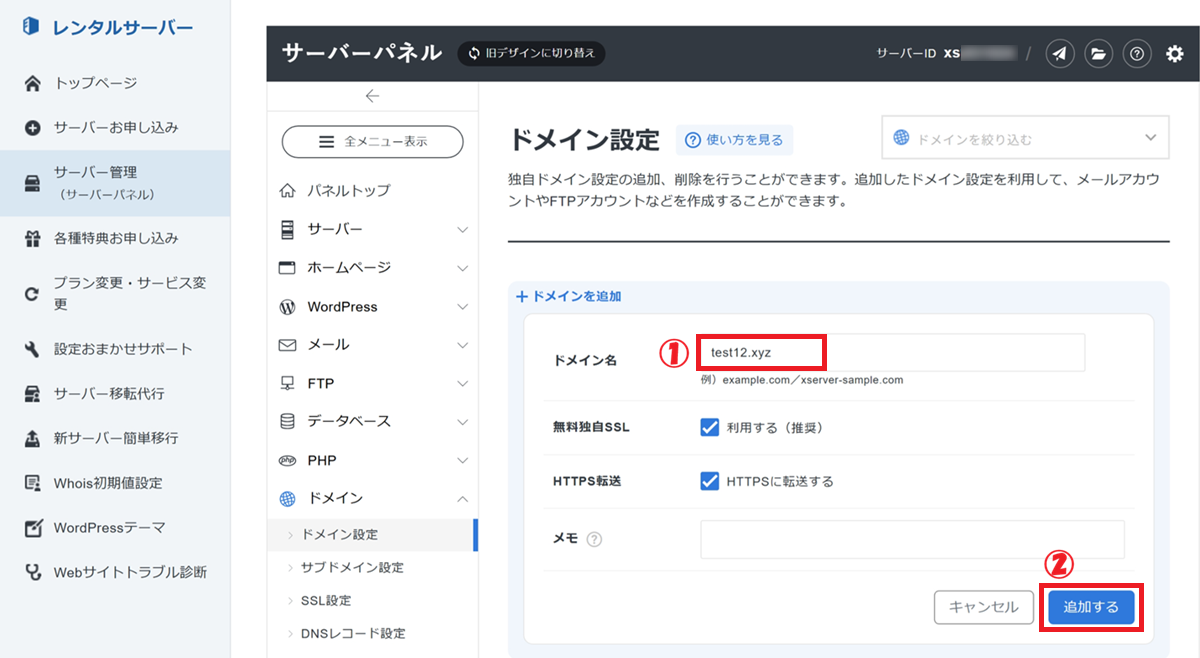Click the キャンセル button

click(983, 607)
